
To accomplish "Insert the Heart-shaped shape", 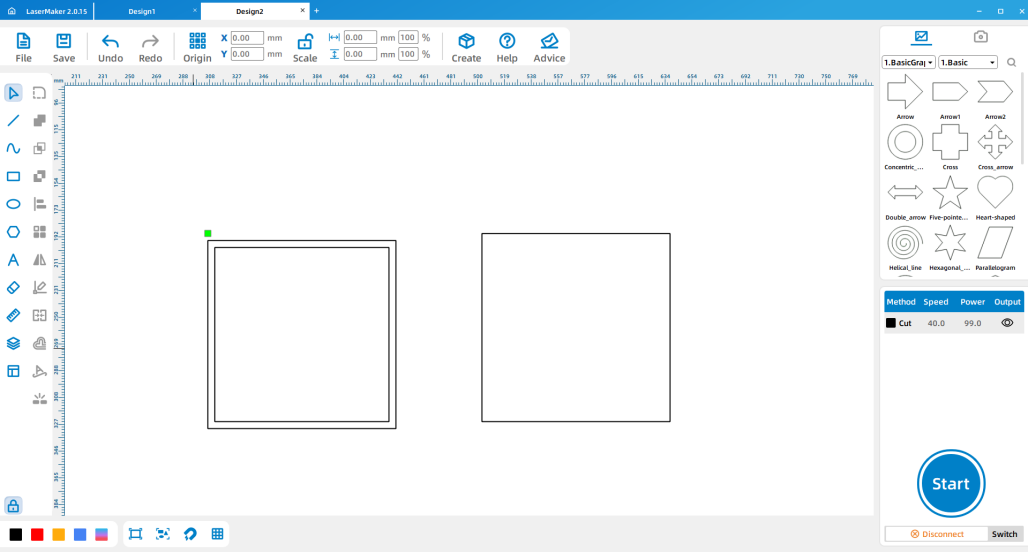I will tap(995, 194).
